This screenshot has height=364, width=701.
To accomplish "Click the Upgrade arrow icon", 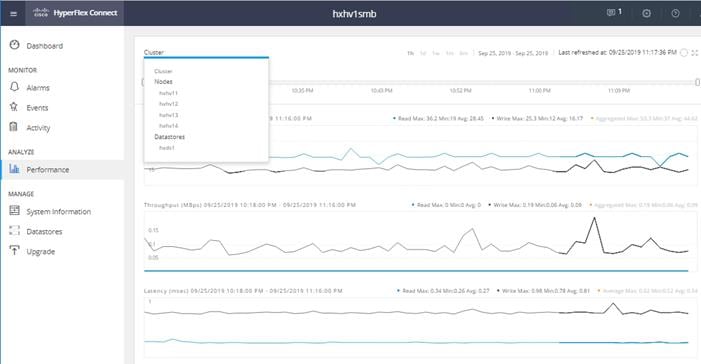I will [x=14, y=250].
